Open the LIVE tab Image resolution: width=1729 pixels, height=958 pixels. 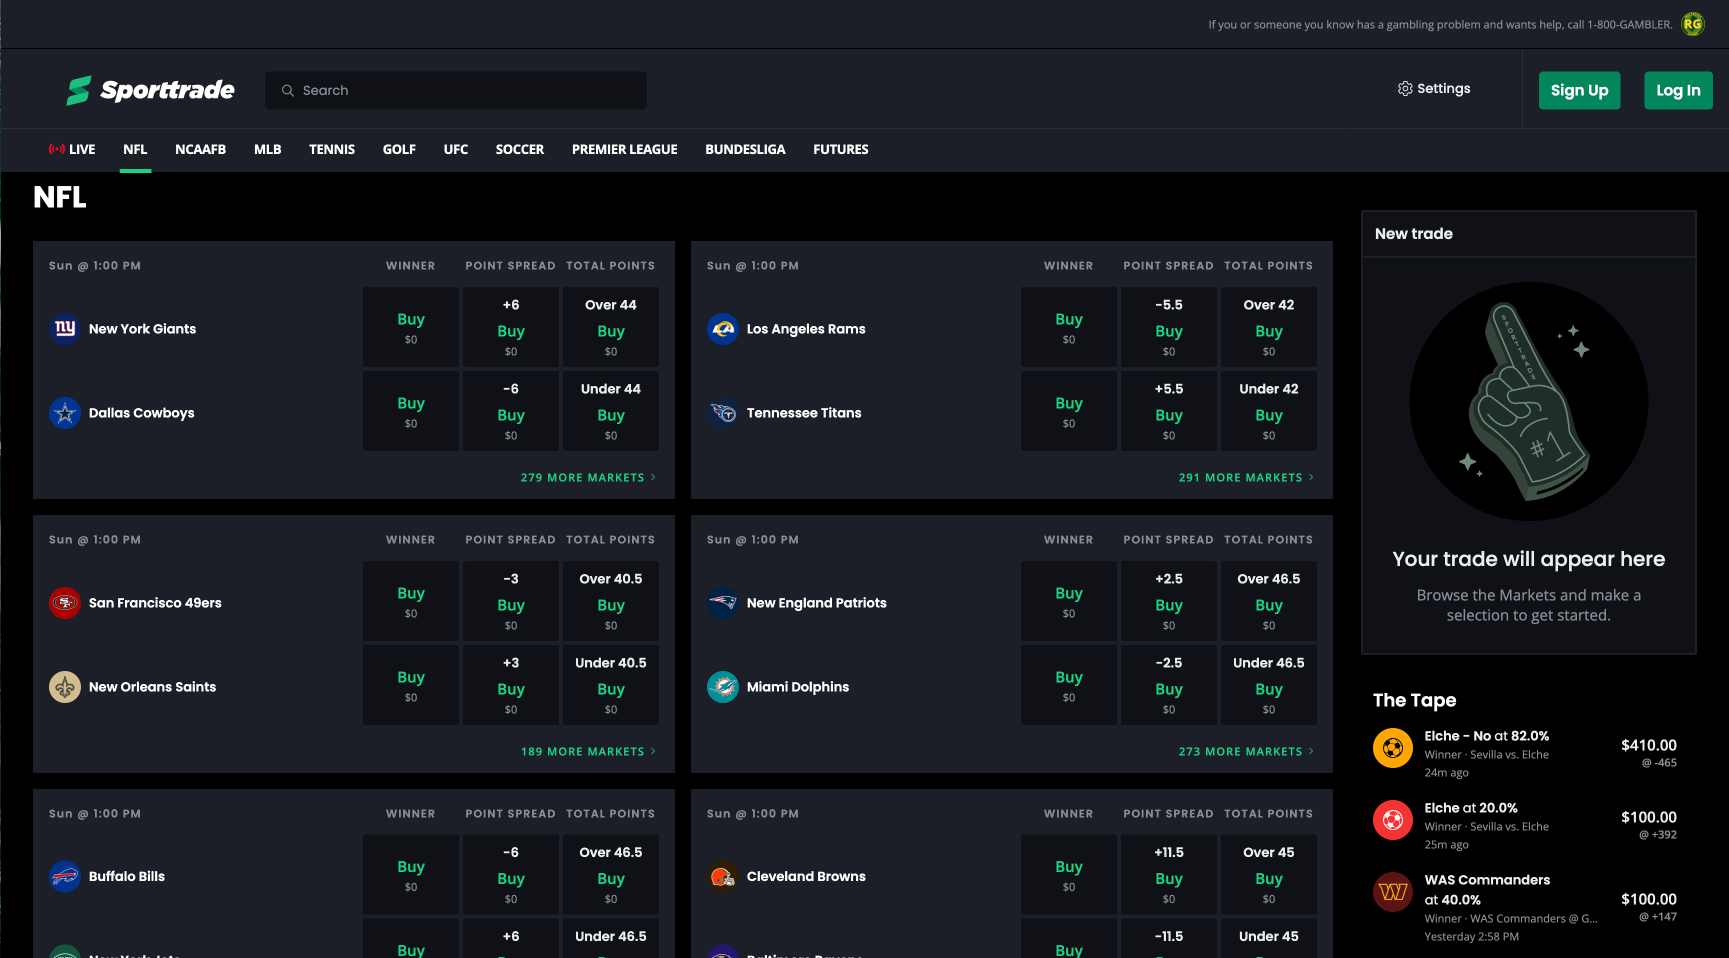coord(72,149)
